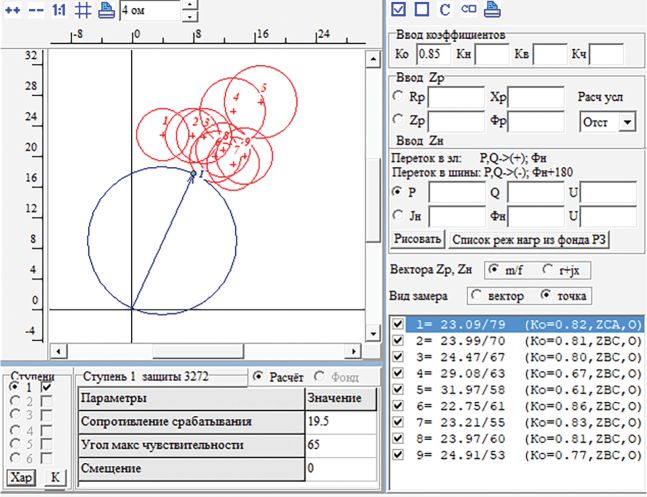Click Угол макс чувствительности value 65

[340, 445]
